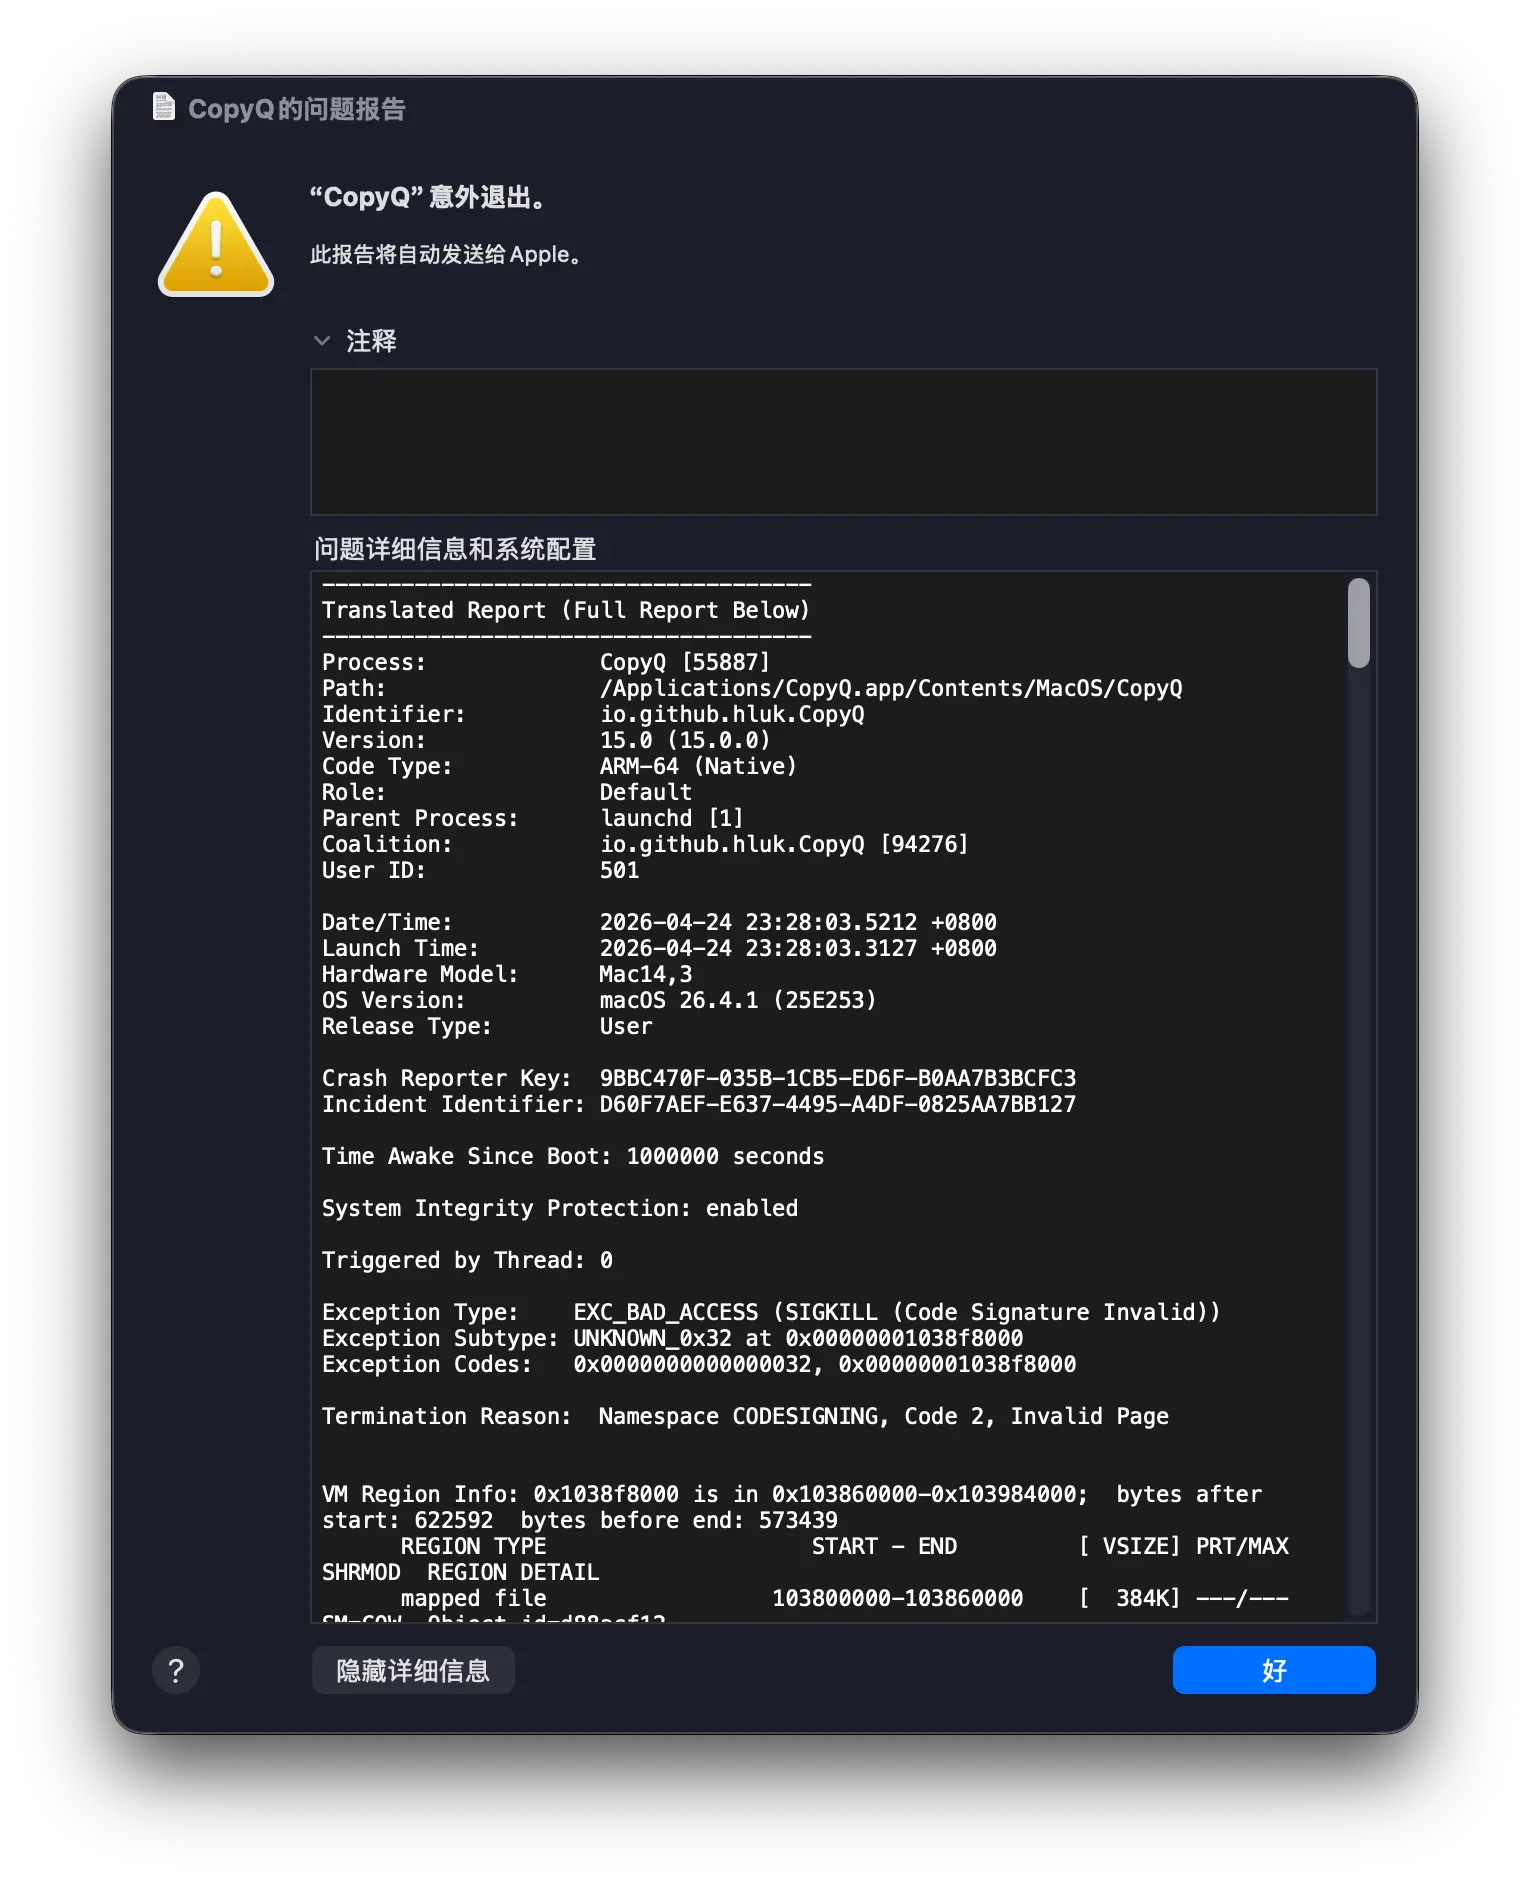Click the Exception Codes line
The image size is (1530, 1882).
pyautogui.click(x=699, y=1364)
